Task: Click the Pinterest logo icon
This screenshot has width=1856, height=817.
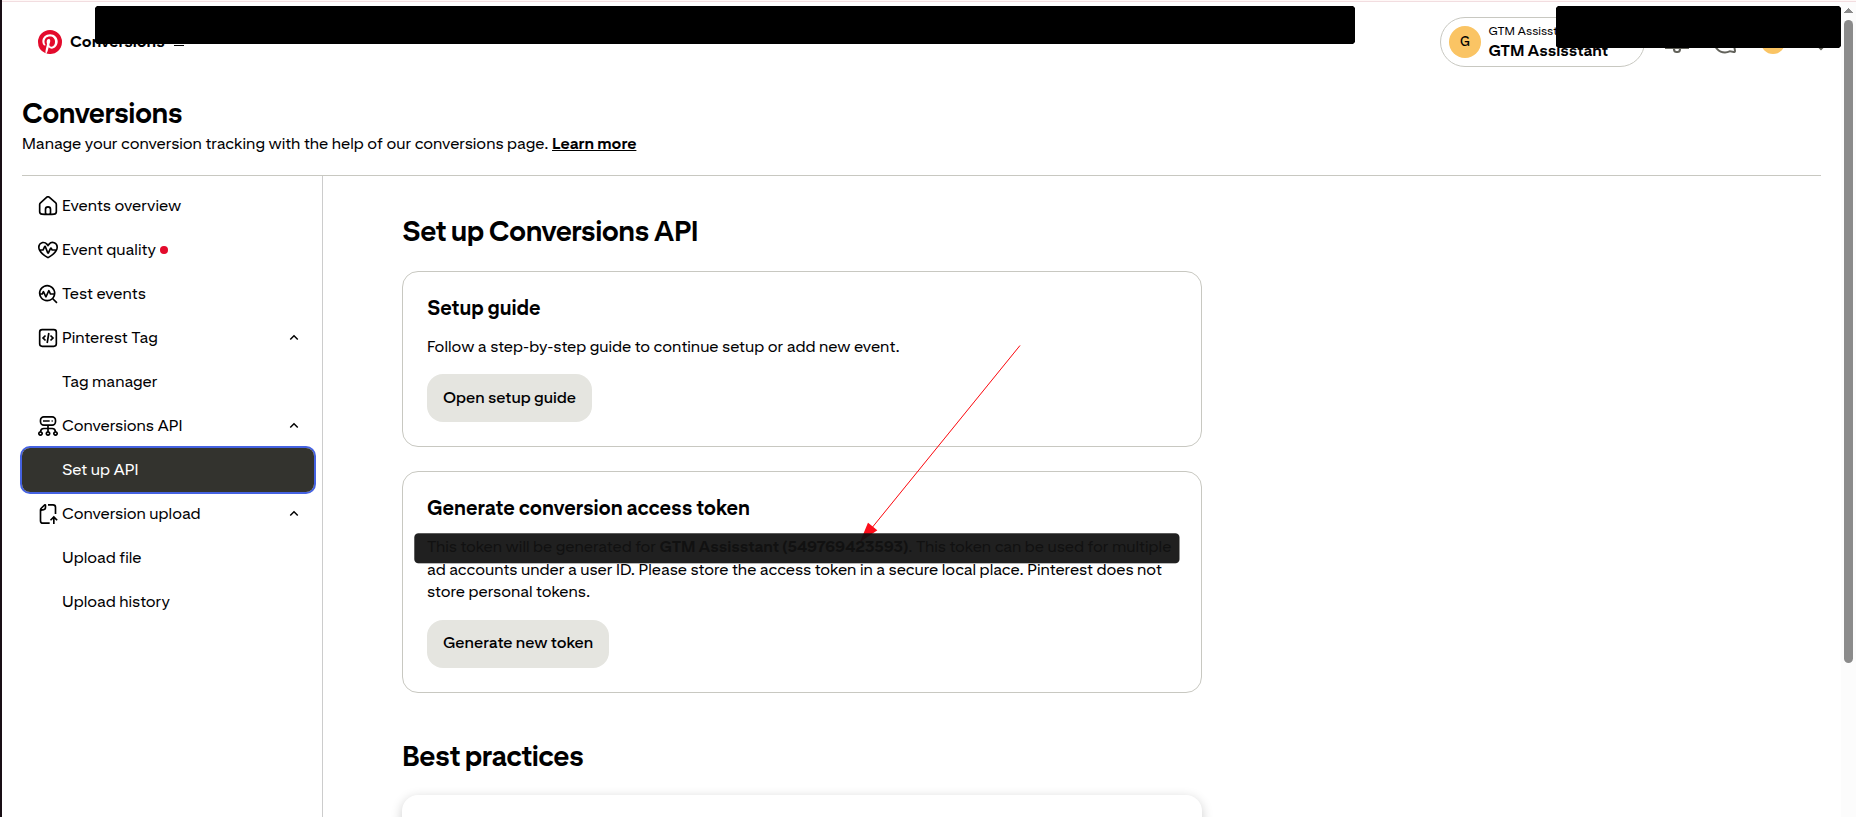Action: click(49, 42)
